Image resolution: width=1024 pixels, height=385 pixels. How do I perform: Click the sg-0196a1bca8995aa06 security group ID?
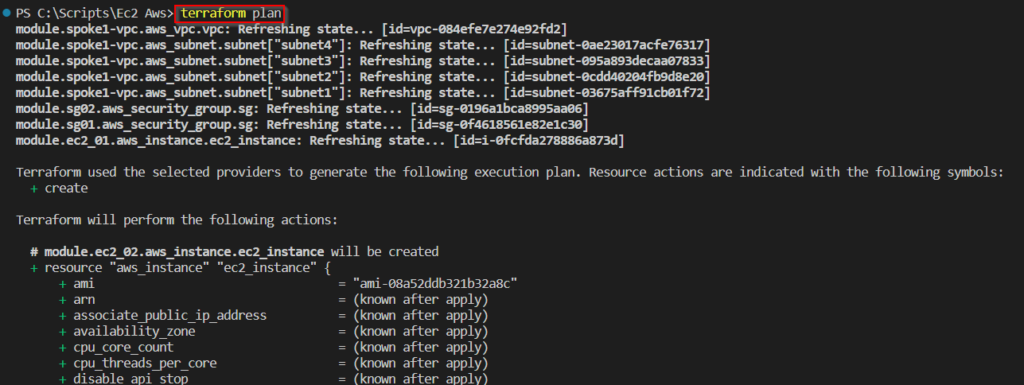coord(501,108)
